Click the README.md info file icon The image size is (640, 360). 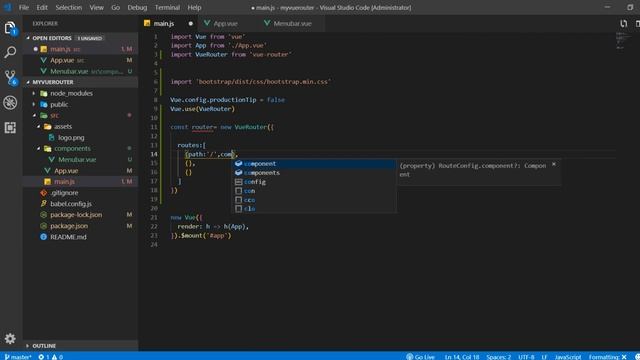pos(44,237)
